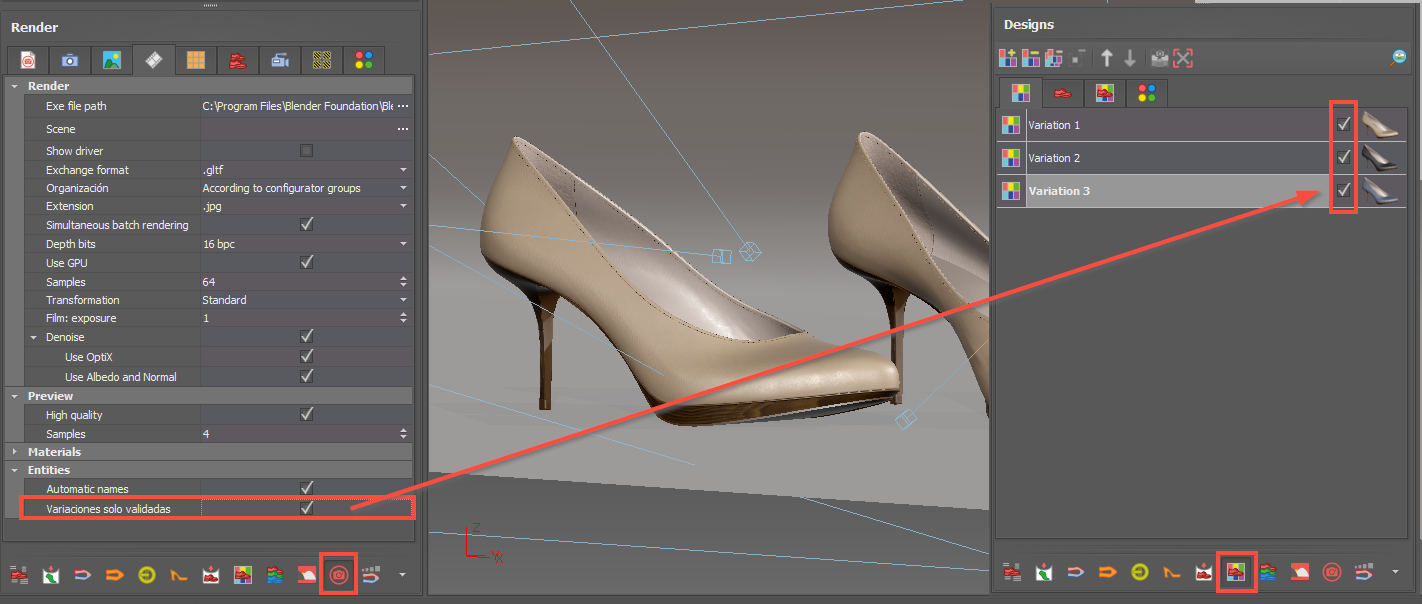Screen dimensions: 1422x604
Task: Click the move up arrow in Designs toolbar
Action: (1106, 59)
